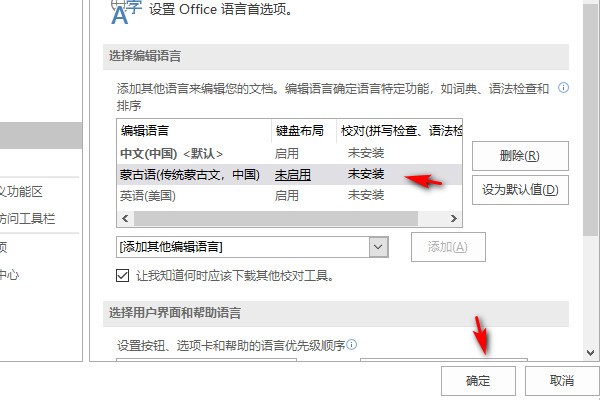Image resolution: width=600 pixels, height=400 pixels.
Task: Click the 添加(A) button
Action: [448, 247]
